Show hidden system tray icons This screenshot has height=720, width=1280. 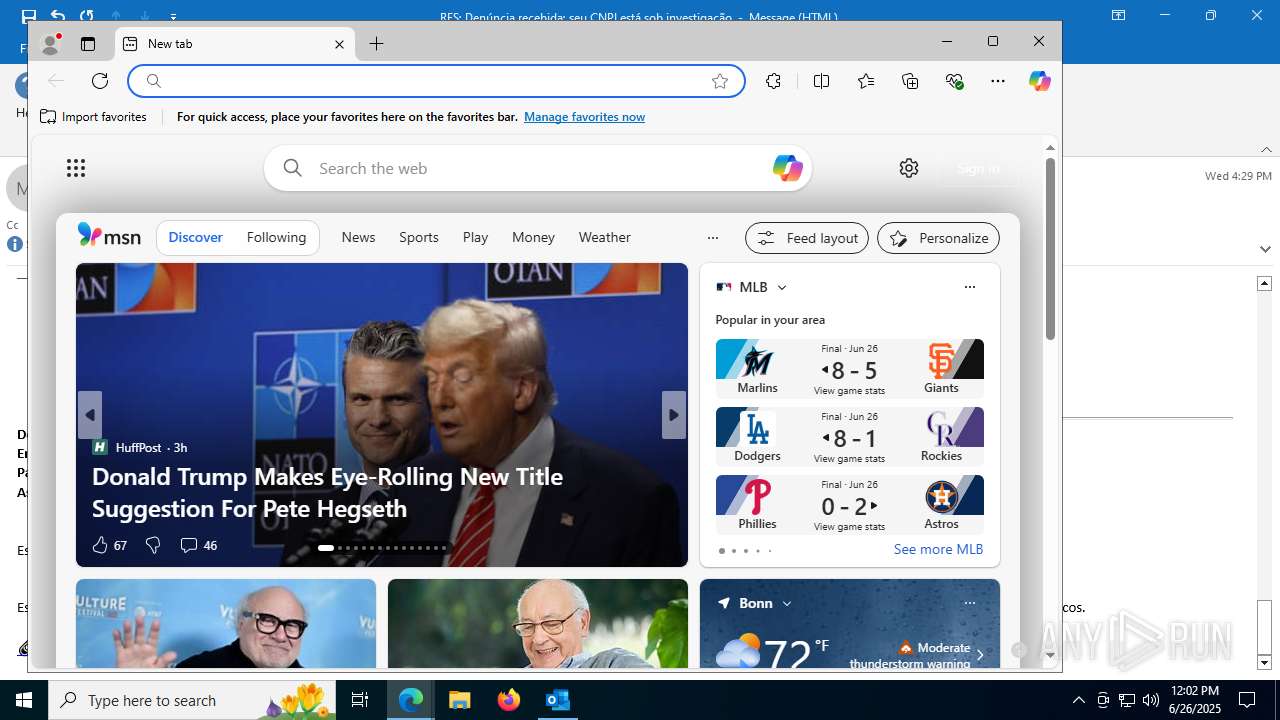click(1078, 700)
